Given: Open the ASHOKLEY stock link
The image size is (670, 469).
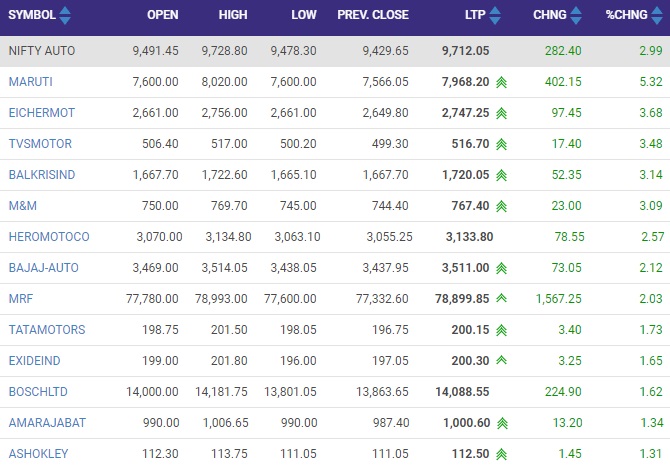Looking at the screenshot, I should coord(38,454).
